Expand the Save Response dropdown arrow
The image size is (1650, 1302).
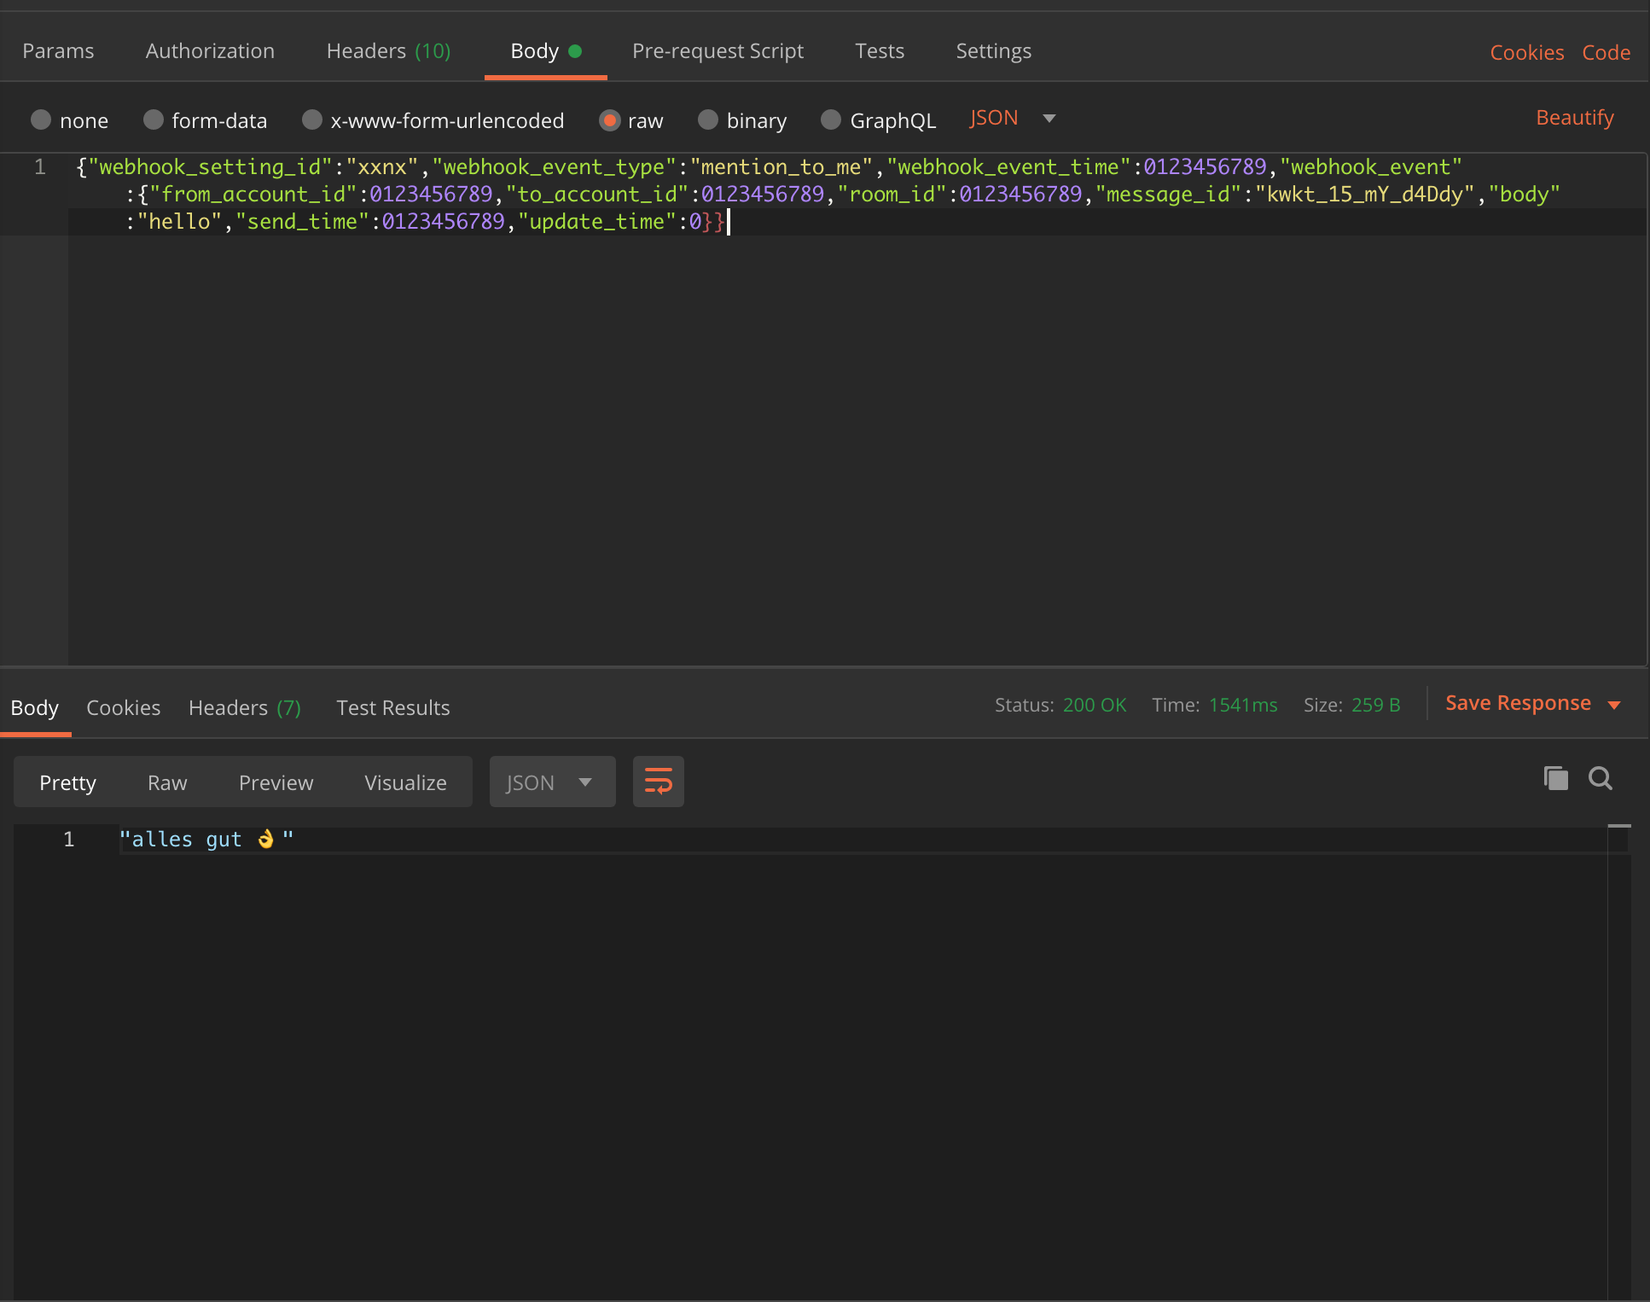pos(1614,705)
